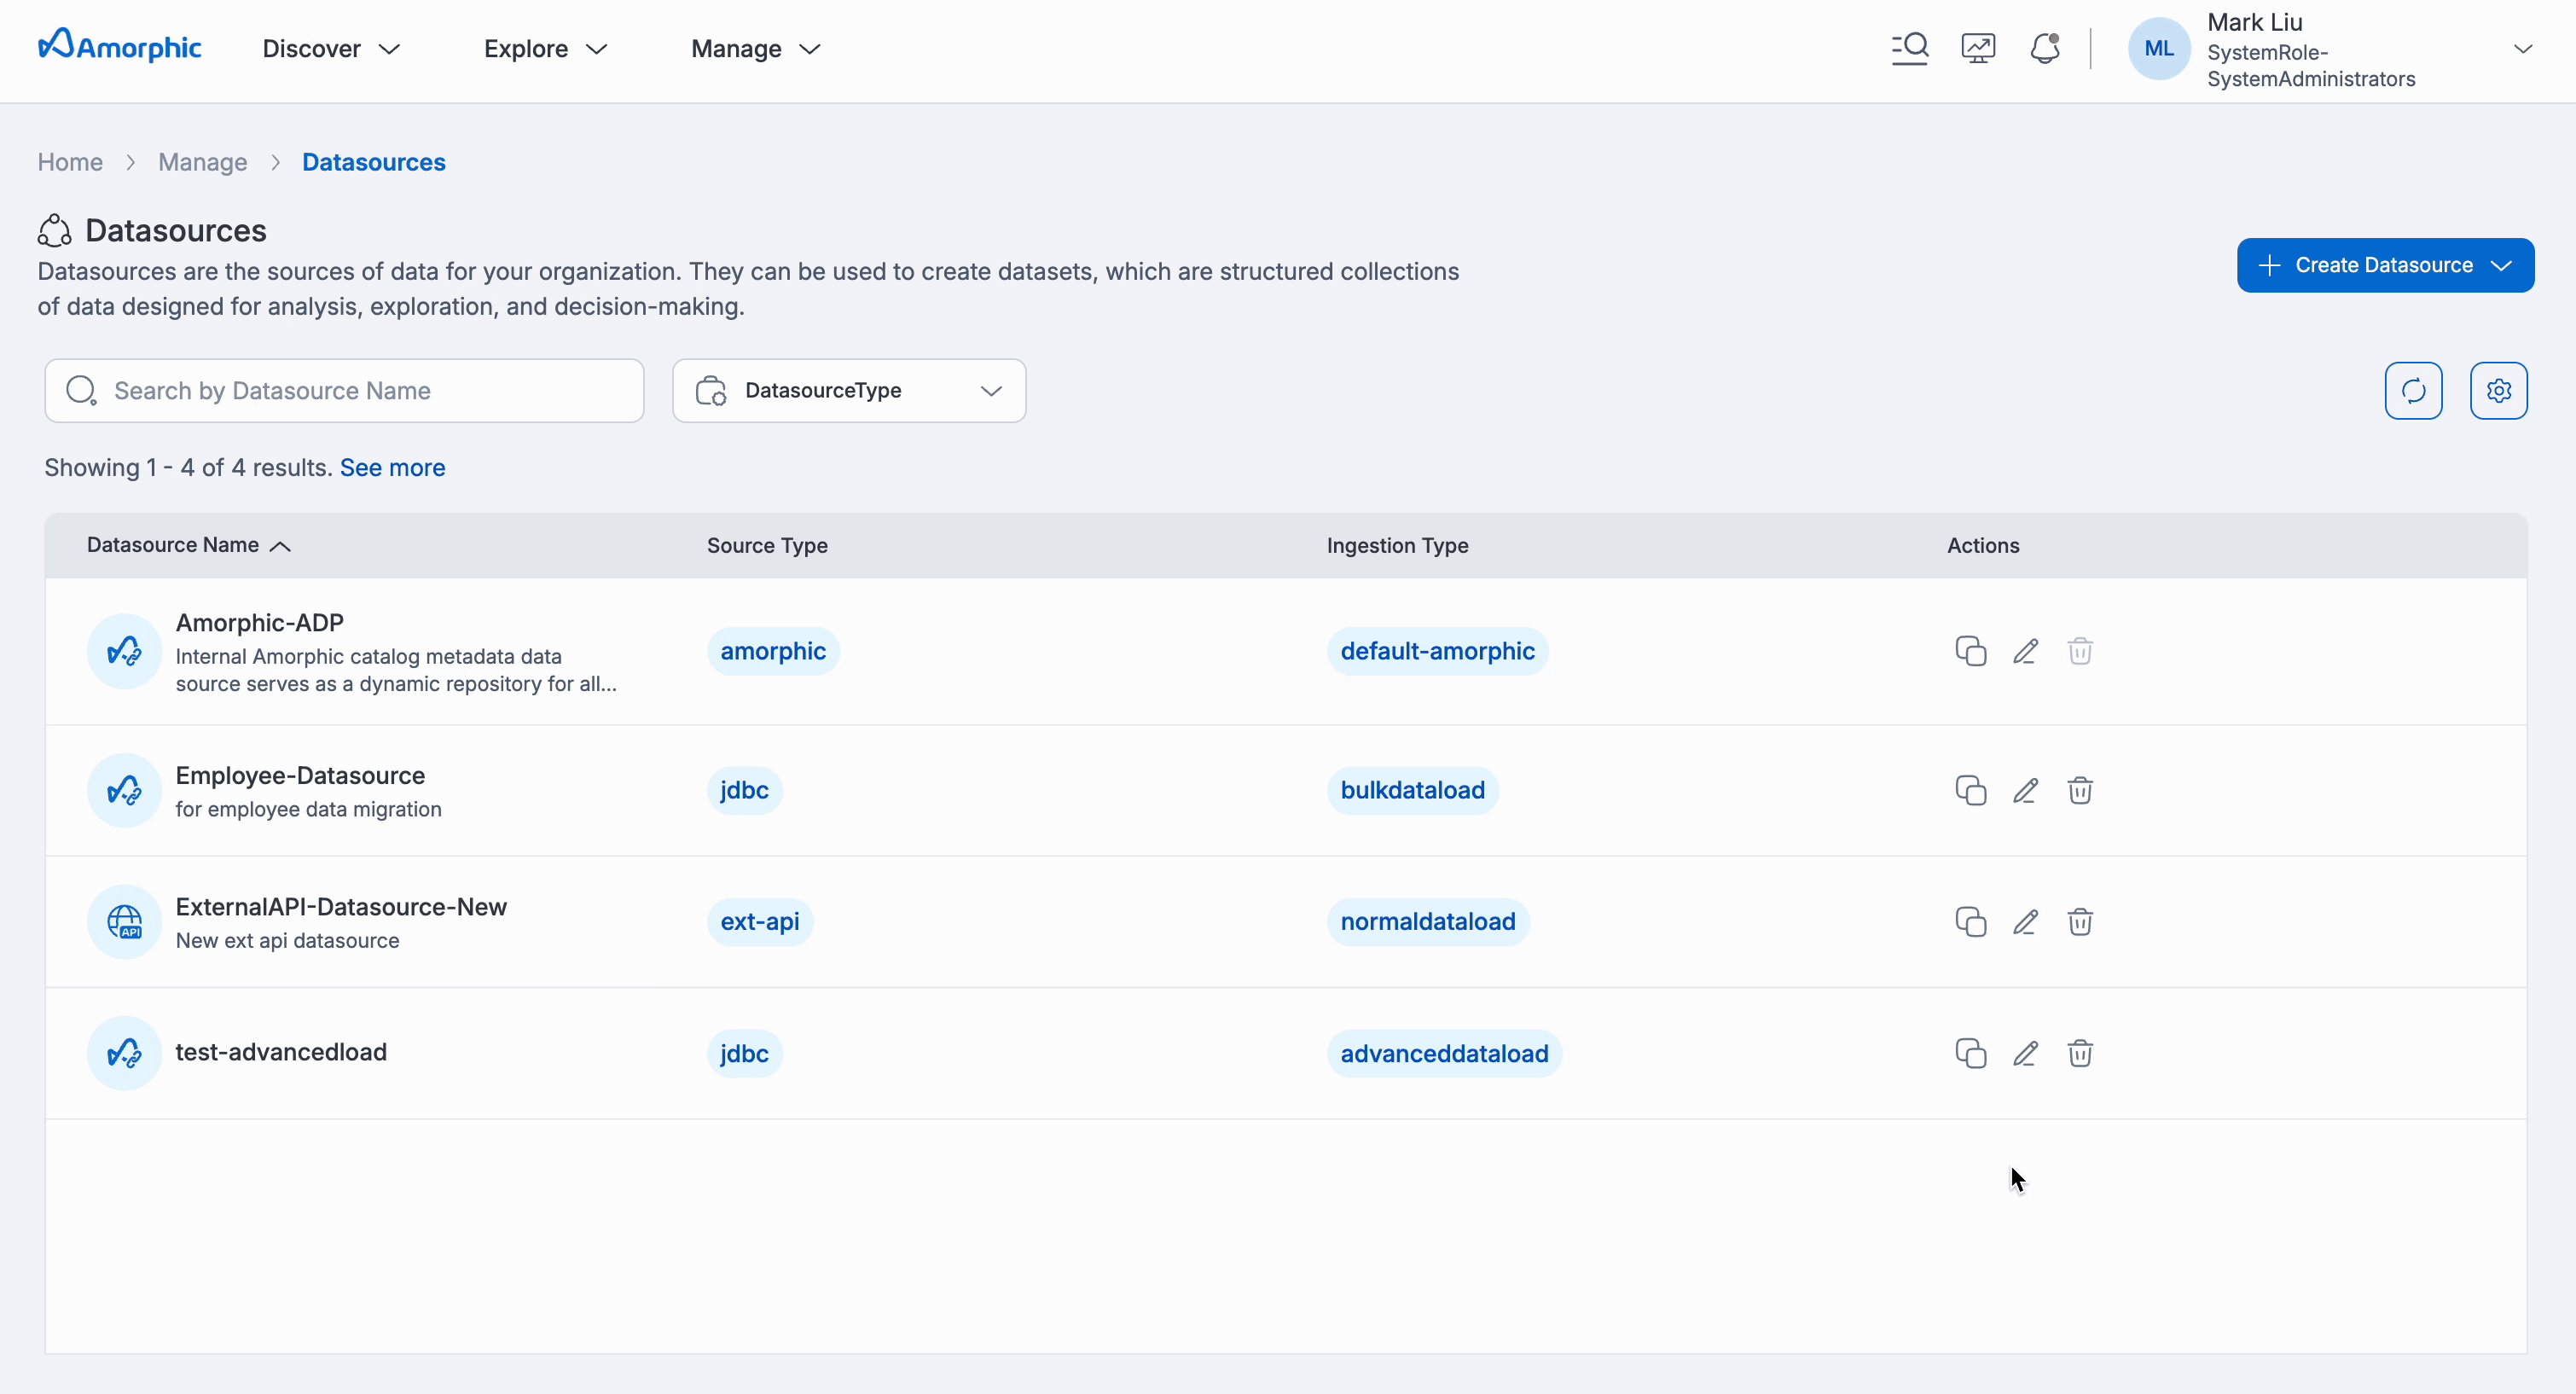Open the Manage menu
The width and height of the screenshot is (2576, 1394).
(755, 49)
